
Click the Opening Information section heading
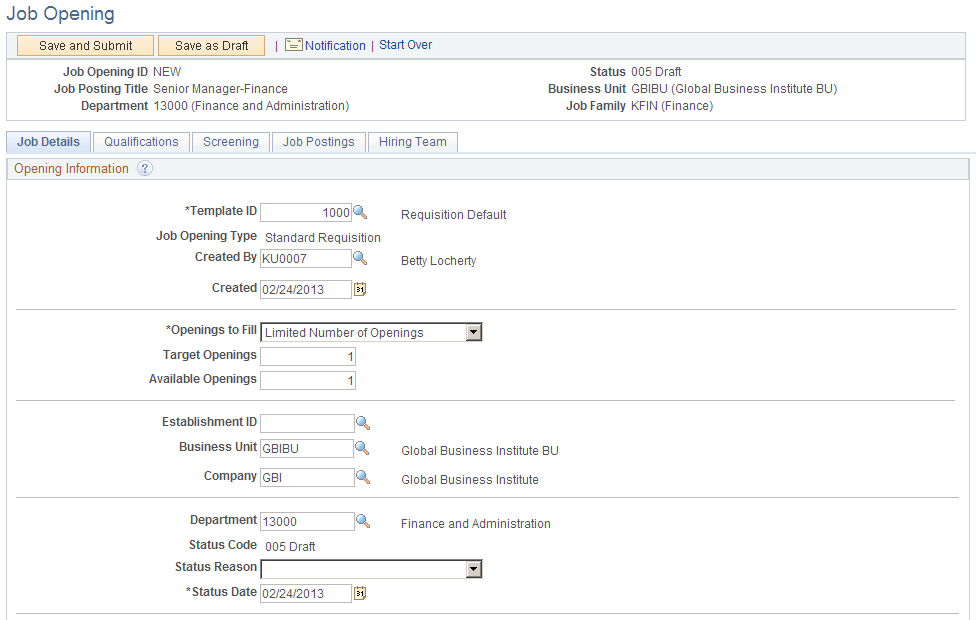pyautogui.click(x=71, y=169)
